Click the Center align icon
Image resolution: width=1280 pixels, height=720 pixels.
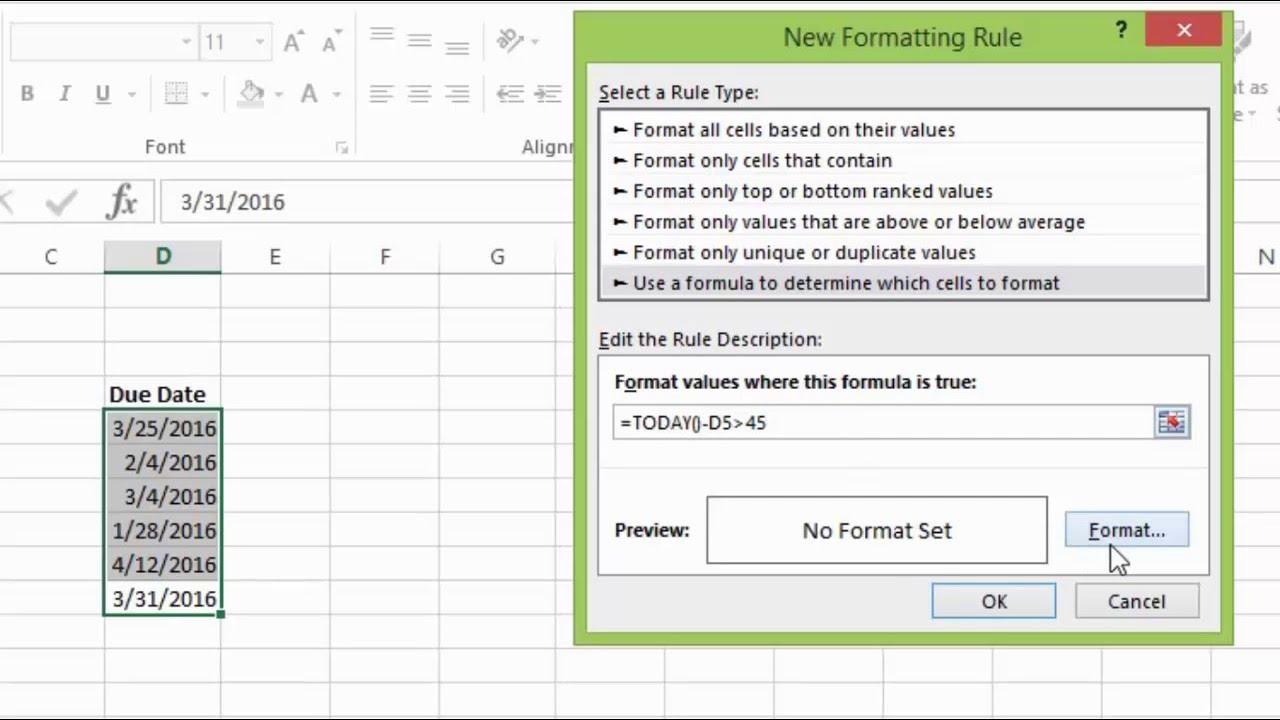pos(419,94)
